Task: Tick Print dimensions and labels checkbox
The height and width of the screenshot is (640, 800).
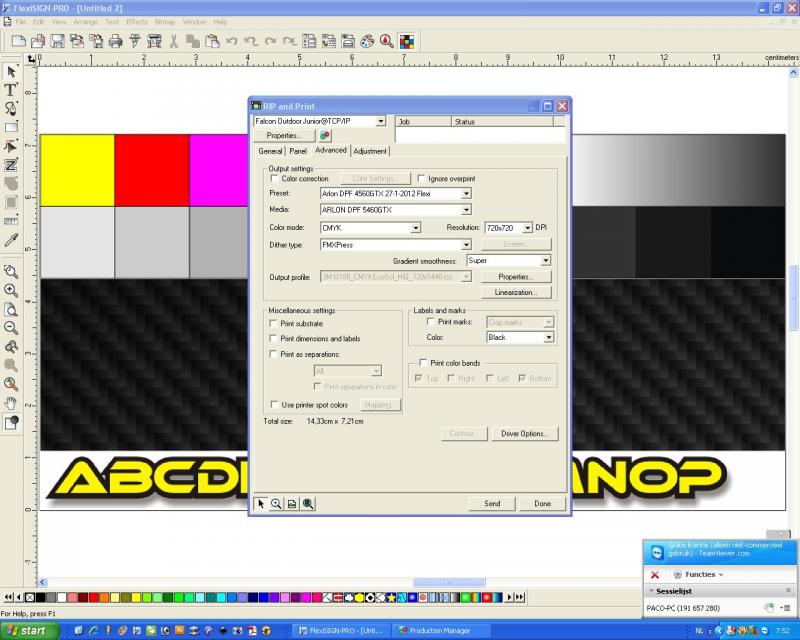Action: point(273,338)
